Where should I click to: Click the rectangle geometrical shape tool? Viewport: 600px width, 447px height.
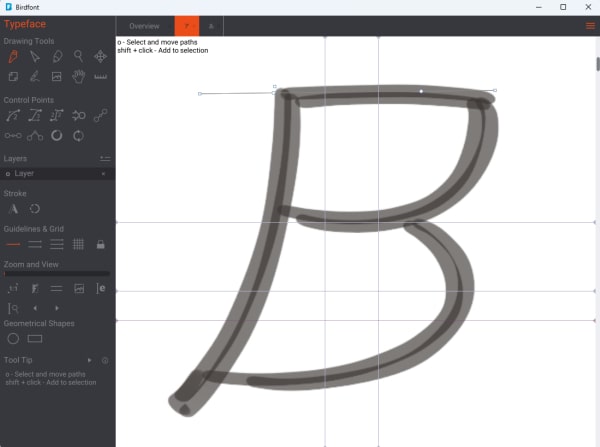pyautogui.click(x=35, y=339)
